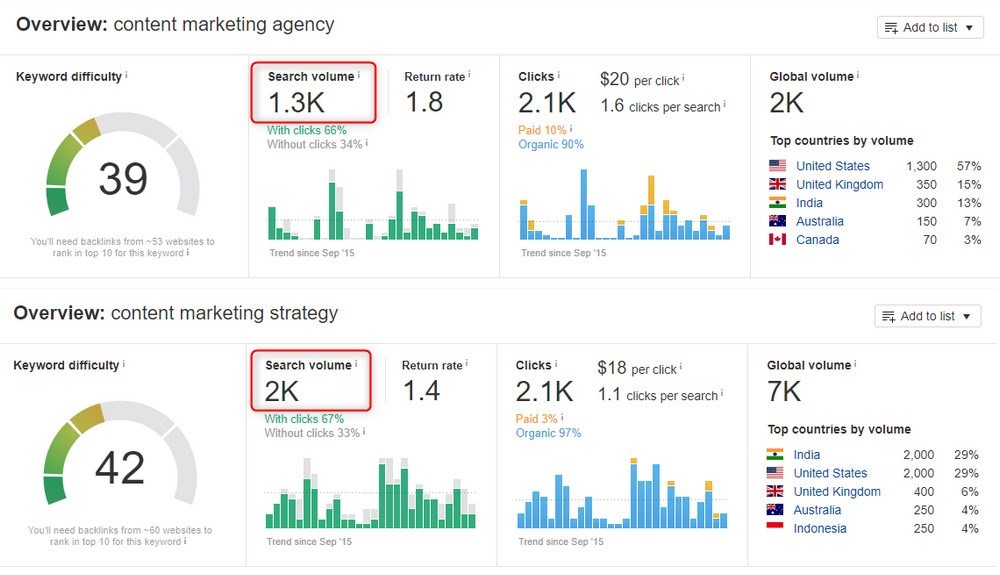The height and width of the screenshot is (575, 1000).
Task: Click keyword difficulty gauge showing 42
Action: 119,463
